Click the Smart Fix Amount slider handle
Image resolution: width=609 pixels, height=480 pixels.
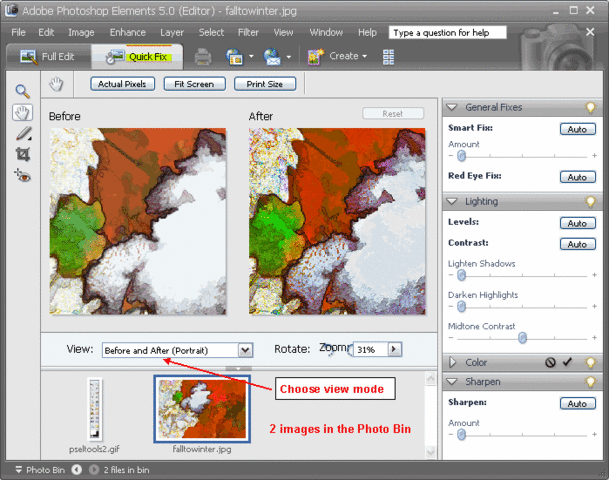tap(461, 156)
